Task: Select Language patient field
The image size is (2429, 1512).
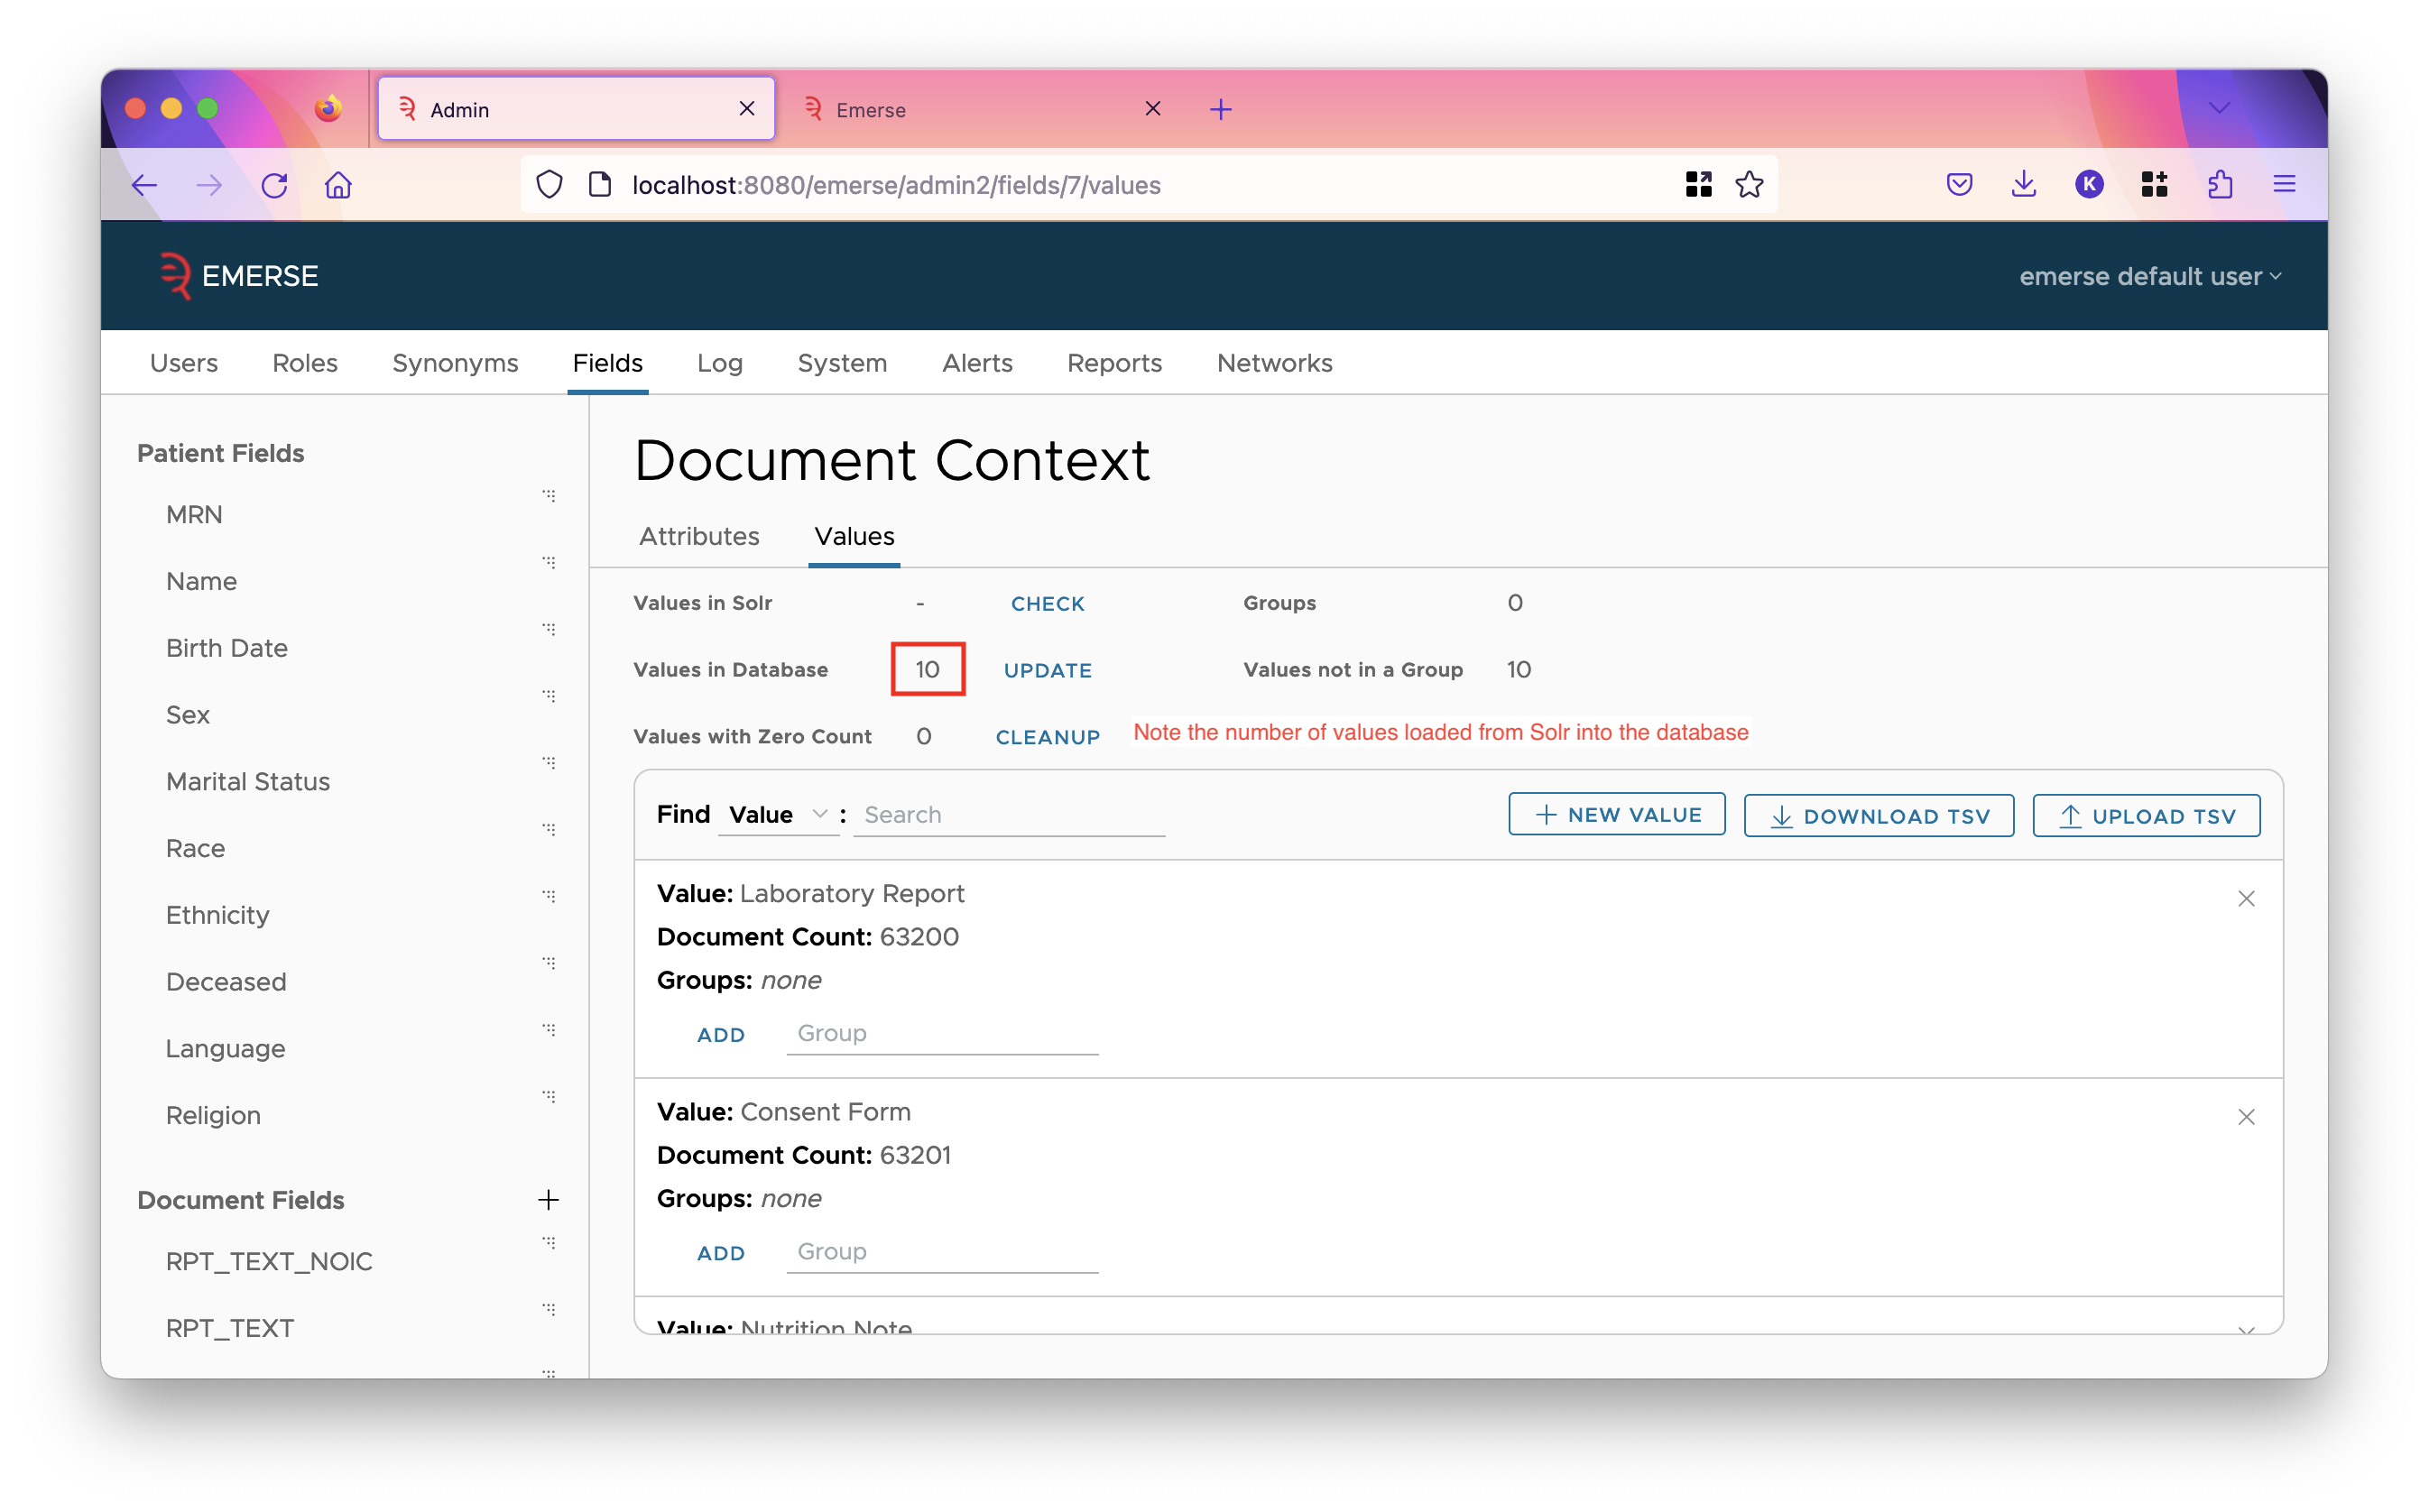Action: tap(225, 1050)
